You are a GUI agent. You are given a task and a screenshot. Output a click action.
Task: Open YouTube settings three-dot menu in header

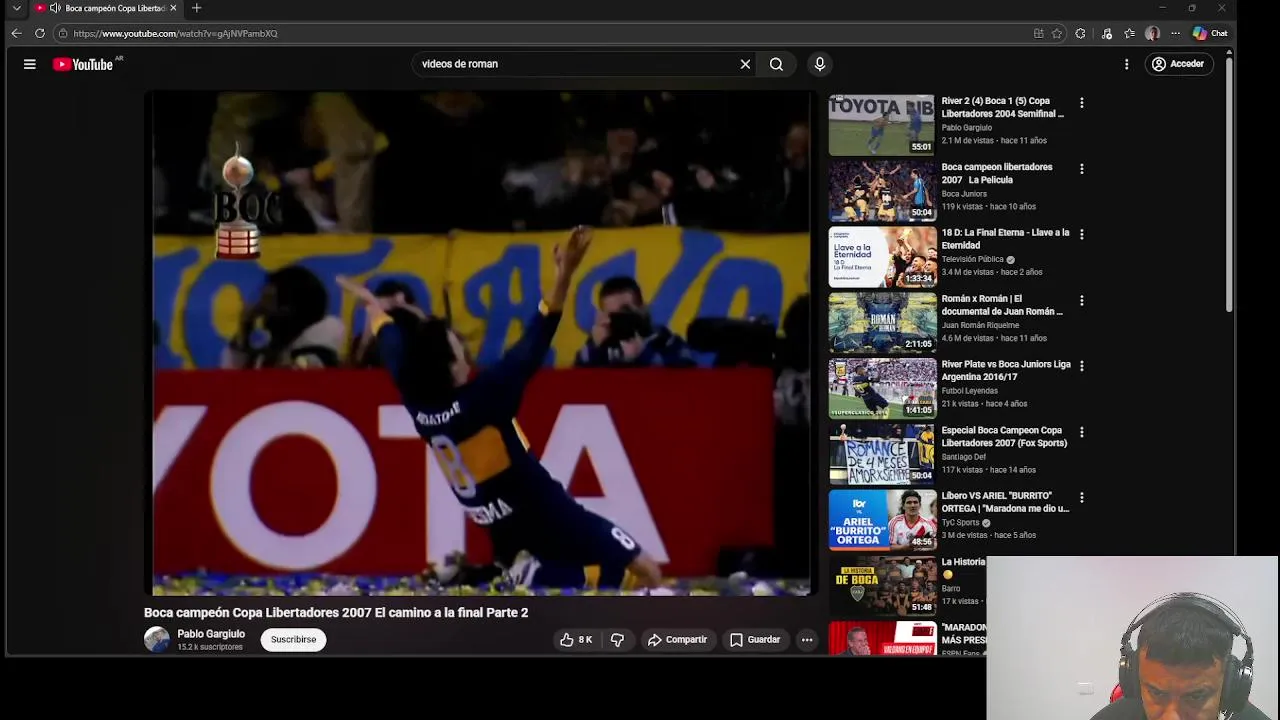tap(1126, 64)
